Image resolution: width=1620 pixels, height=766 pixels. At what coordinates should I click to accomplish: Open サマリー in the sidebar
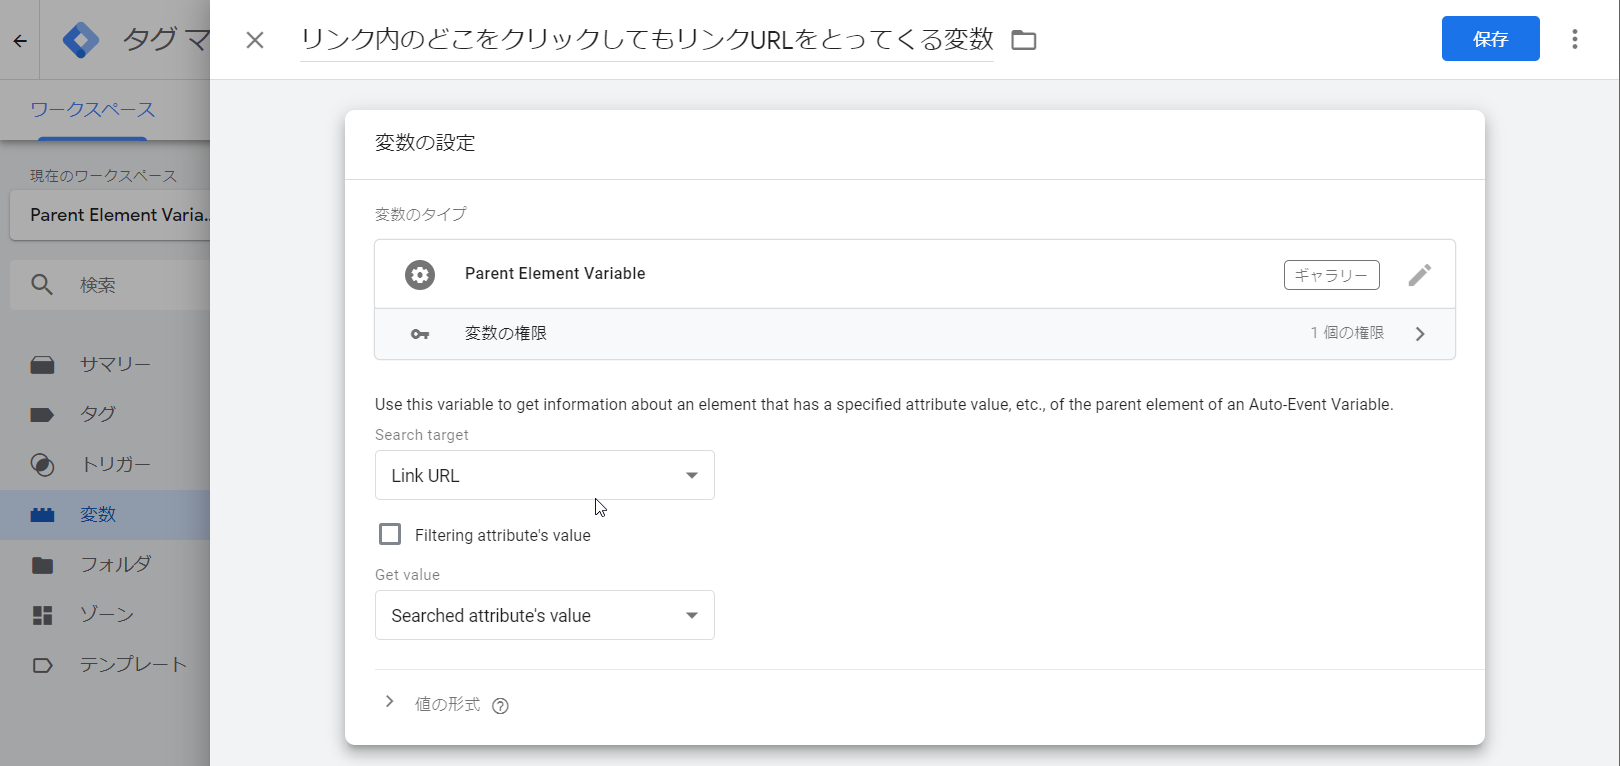tap(105, 365)
